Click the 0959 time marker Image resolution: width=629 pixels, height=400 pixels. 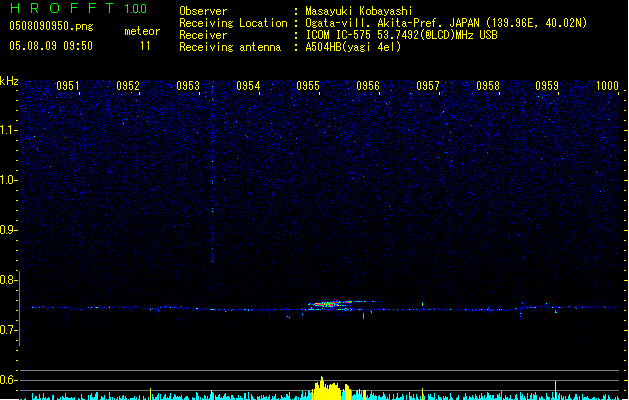[547, 86]
